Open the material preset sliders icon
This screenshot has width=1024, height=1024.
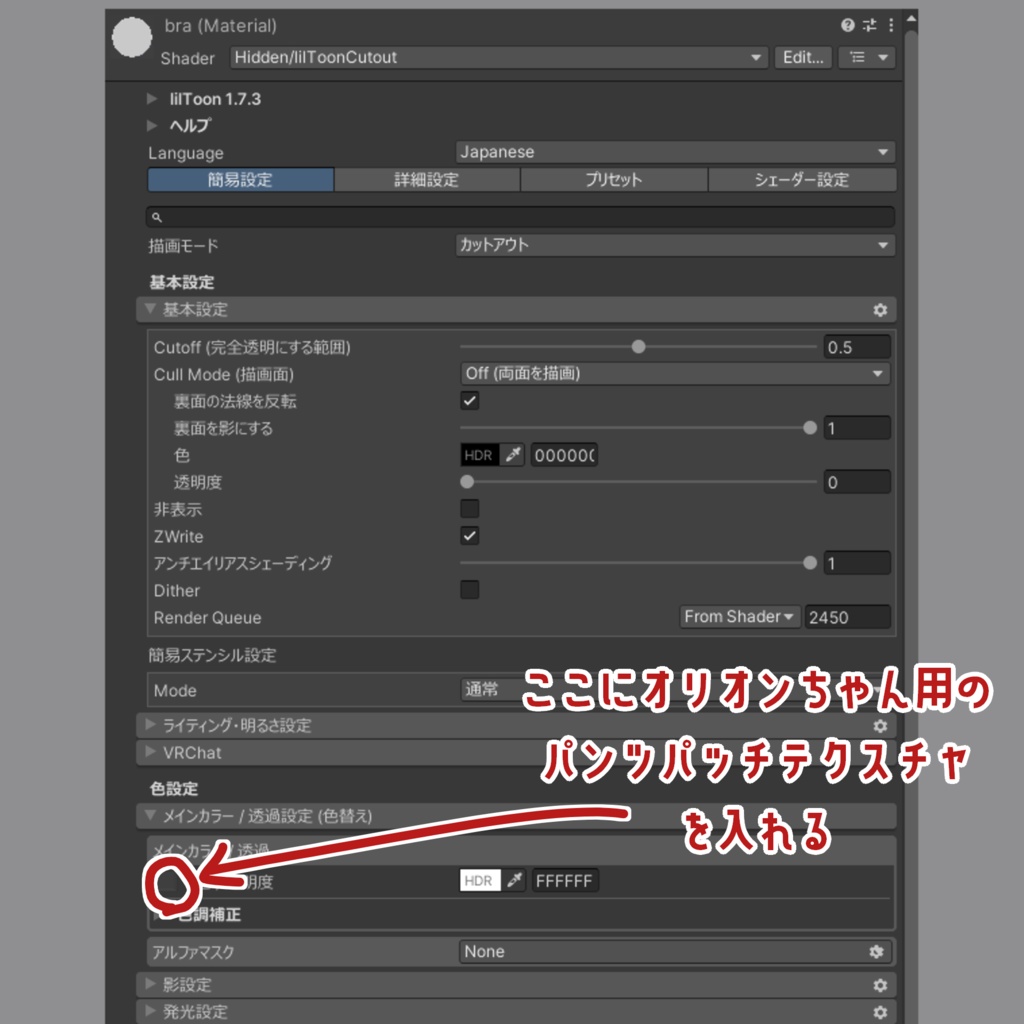coord(869,25)
